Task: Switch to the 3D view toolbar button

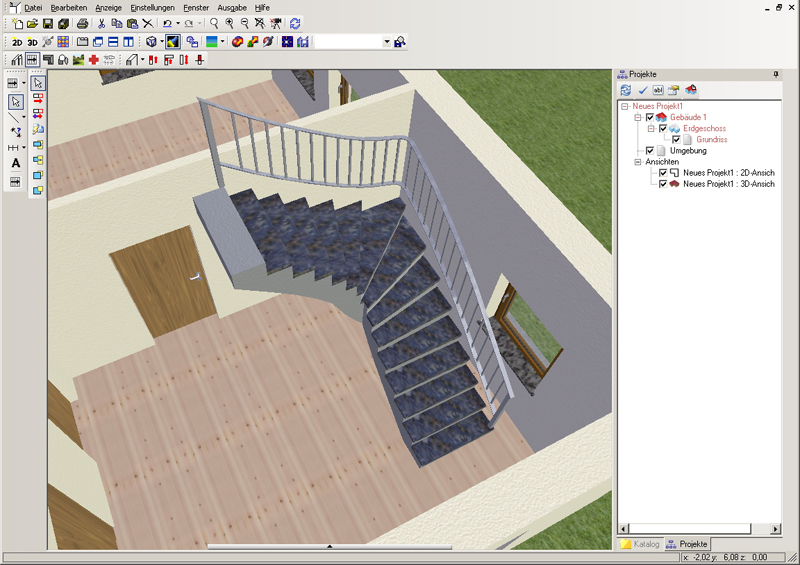Action: (32, 42)
